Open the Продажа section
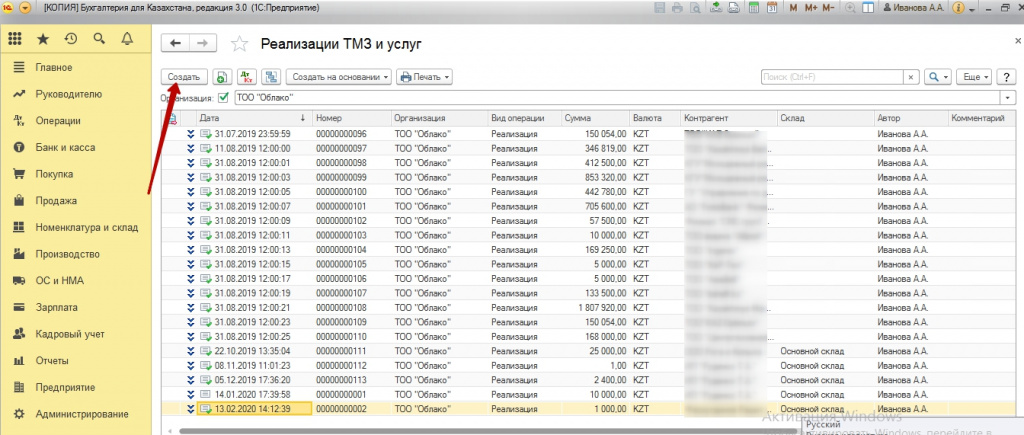 tap(76, 201)
